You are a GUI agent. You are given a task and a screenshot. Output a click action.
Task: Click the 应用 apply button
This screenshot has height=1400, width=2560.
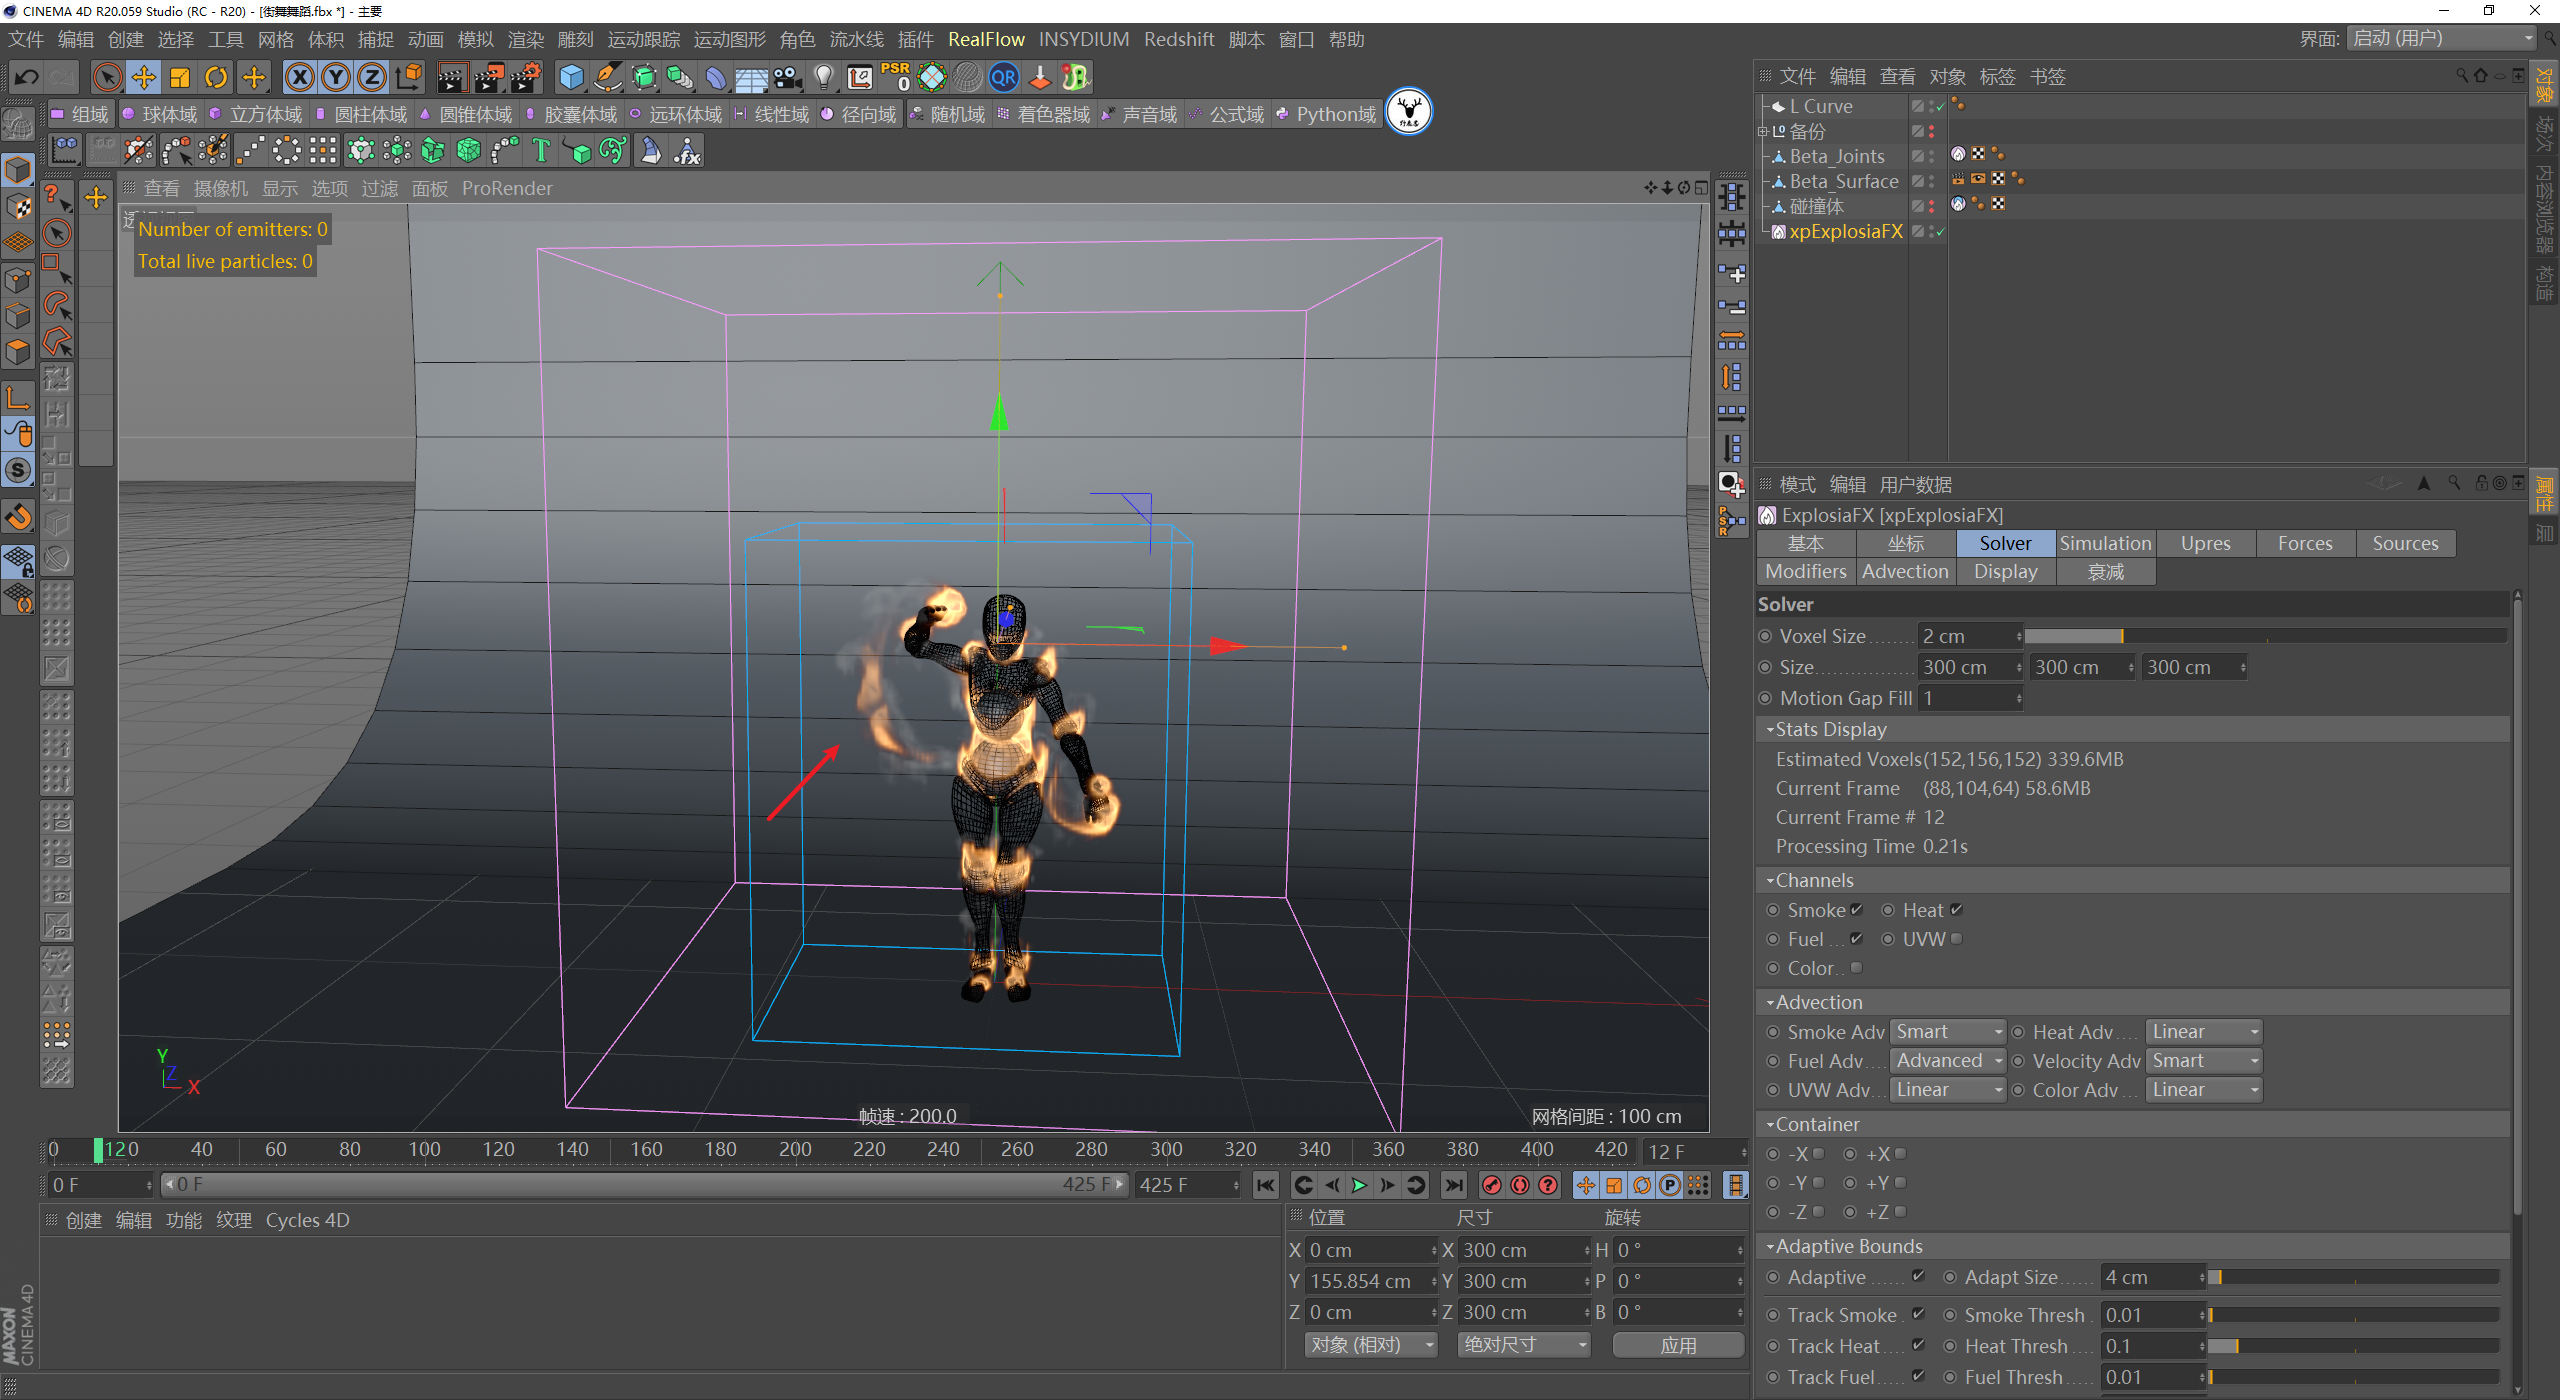point(1678,1345)
